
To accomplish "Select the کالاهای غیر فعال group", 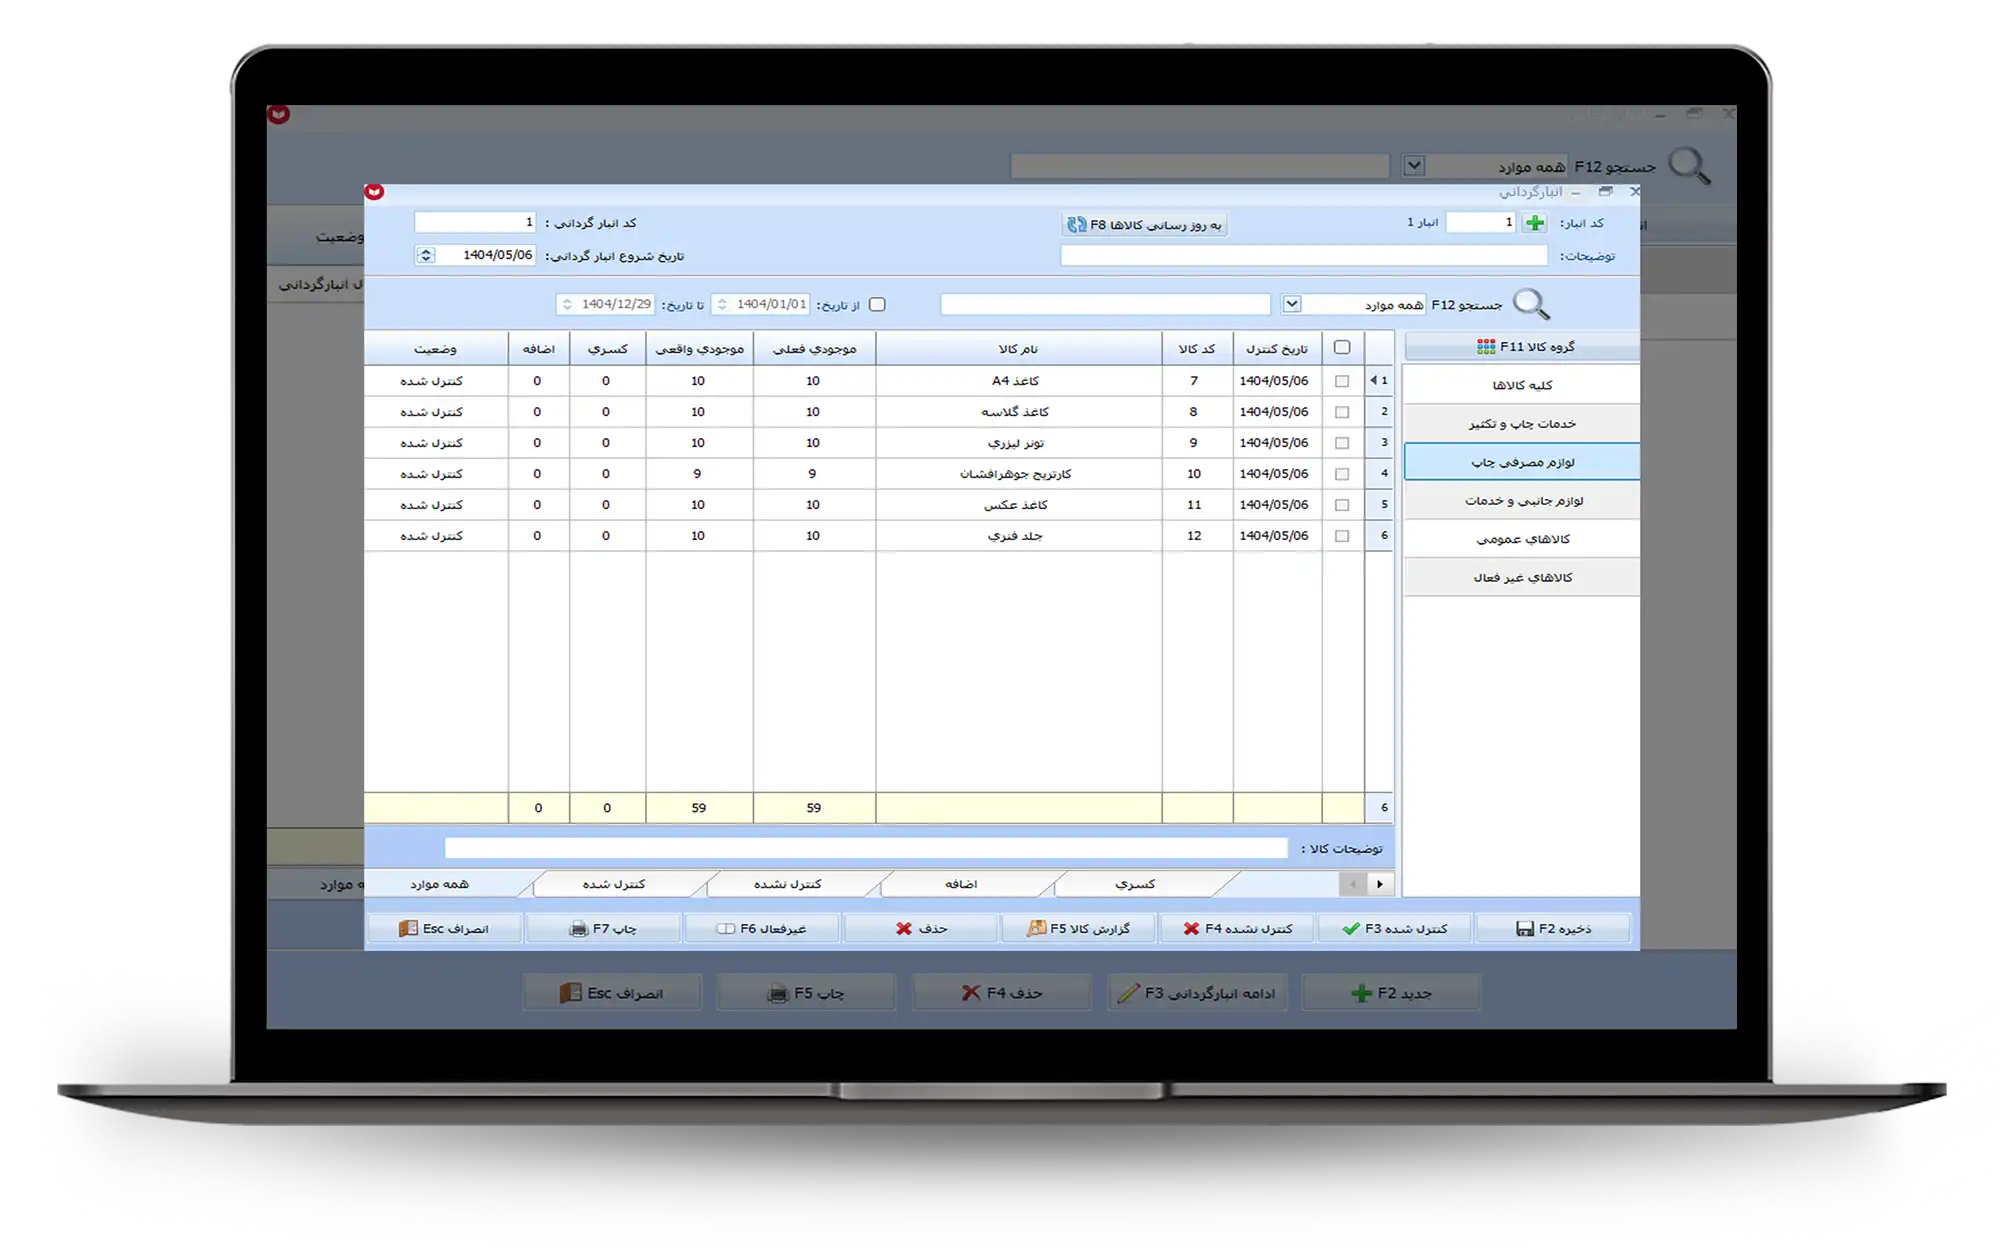I will (1522, 578).
